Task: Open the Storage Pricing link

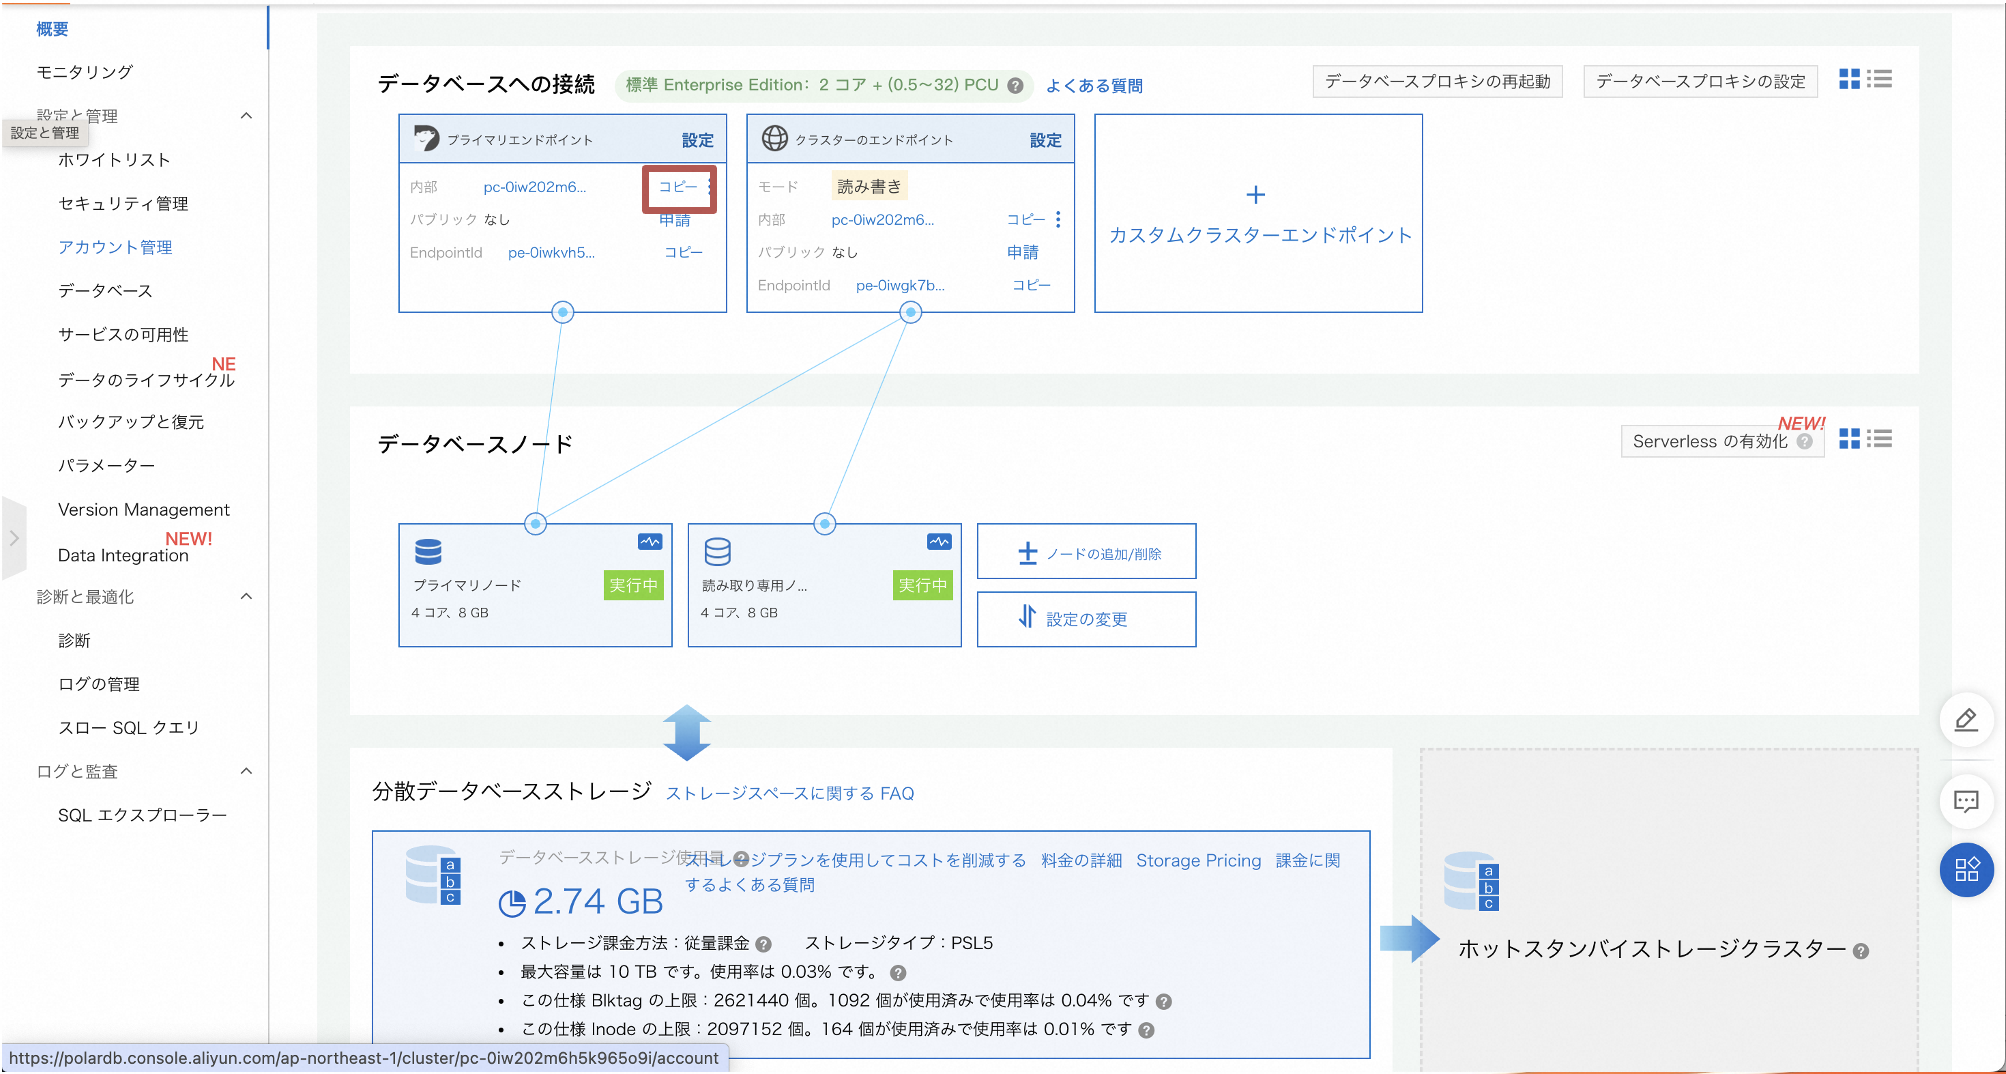Action: click(1197, 860)
